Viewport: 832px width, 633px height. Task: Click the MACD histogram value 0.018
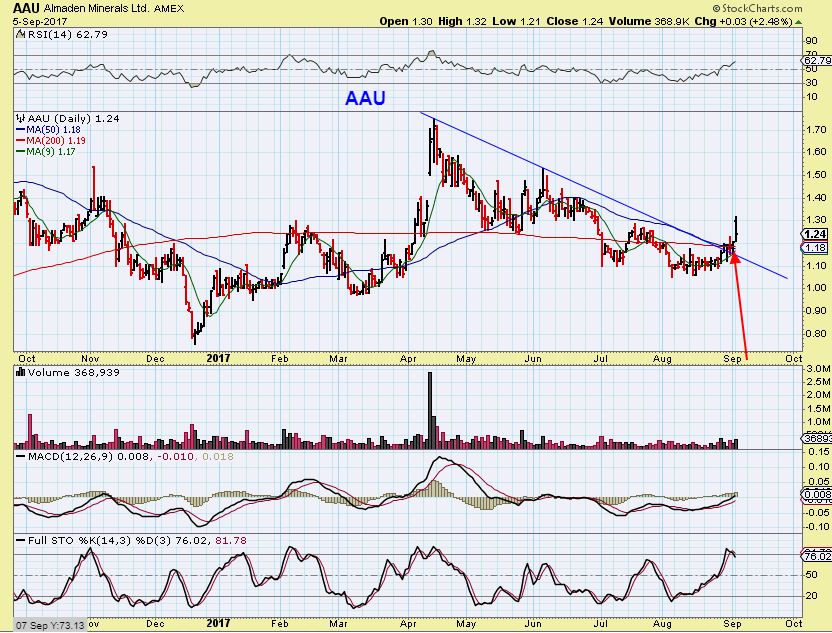coord(218,457)
